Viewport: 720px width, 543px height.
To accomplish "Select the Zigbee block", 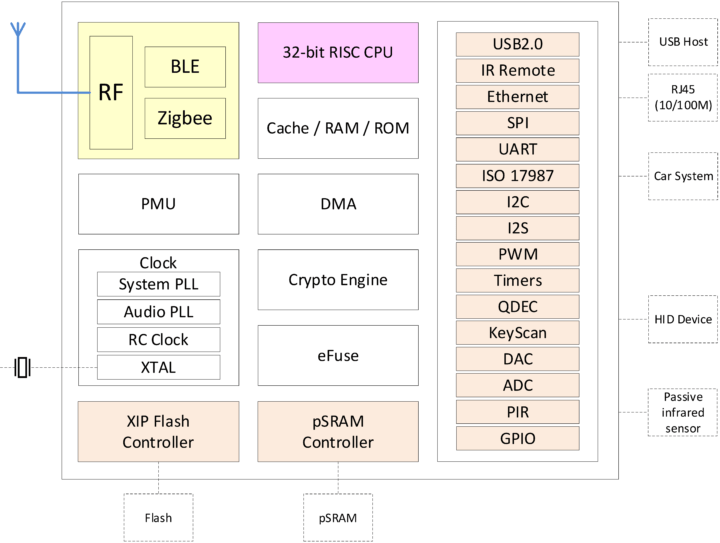I will point(185,118).
